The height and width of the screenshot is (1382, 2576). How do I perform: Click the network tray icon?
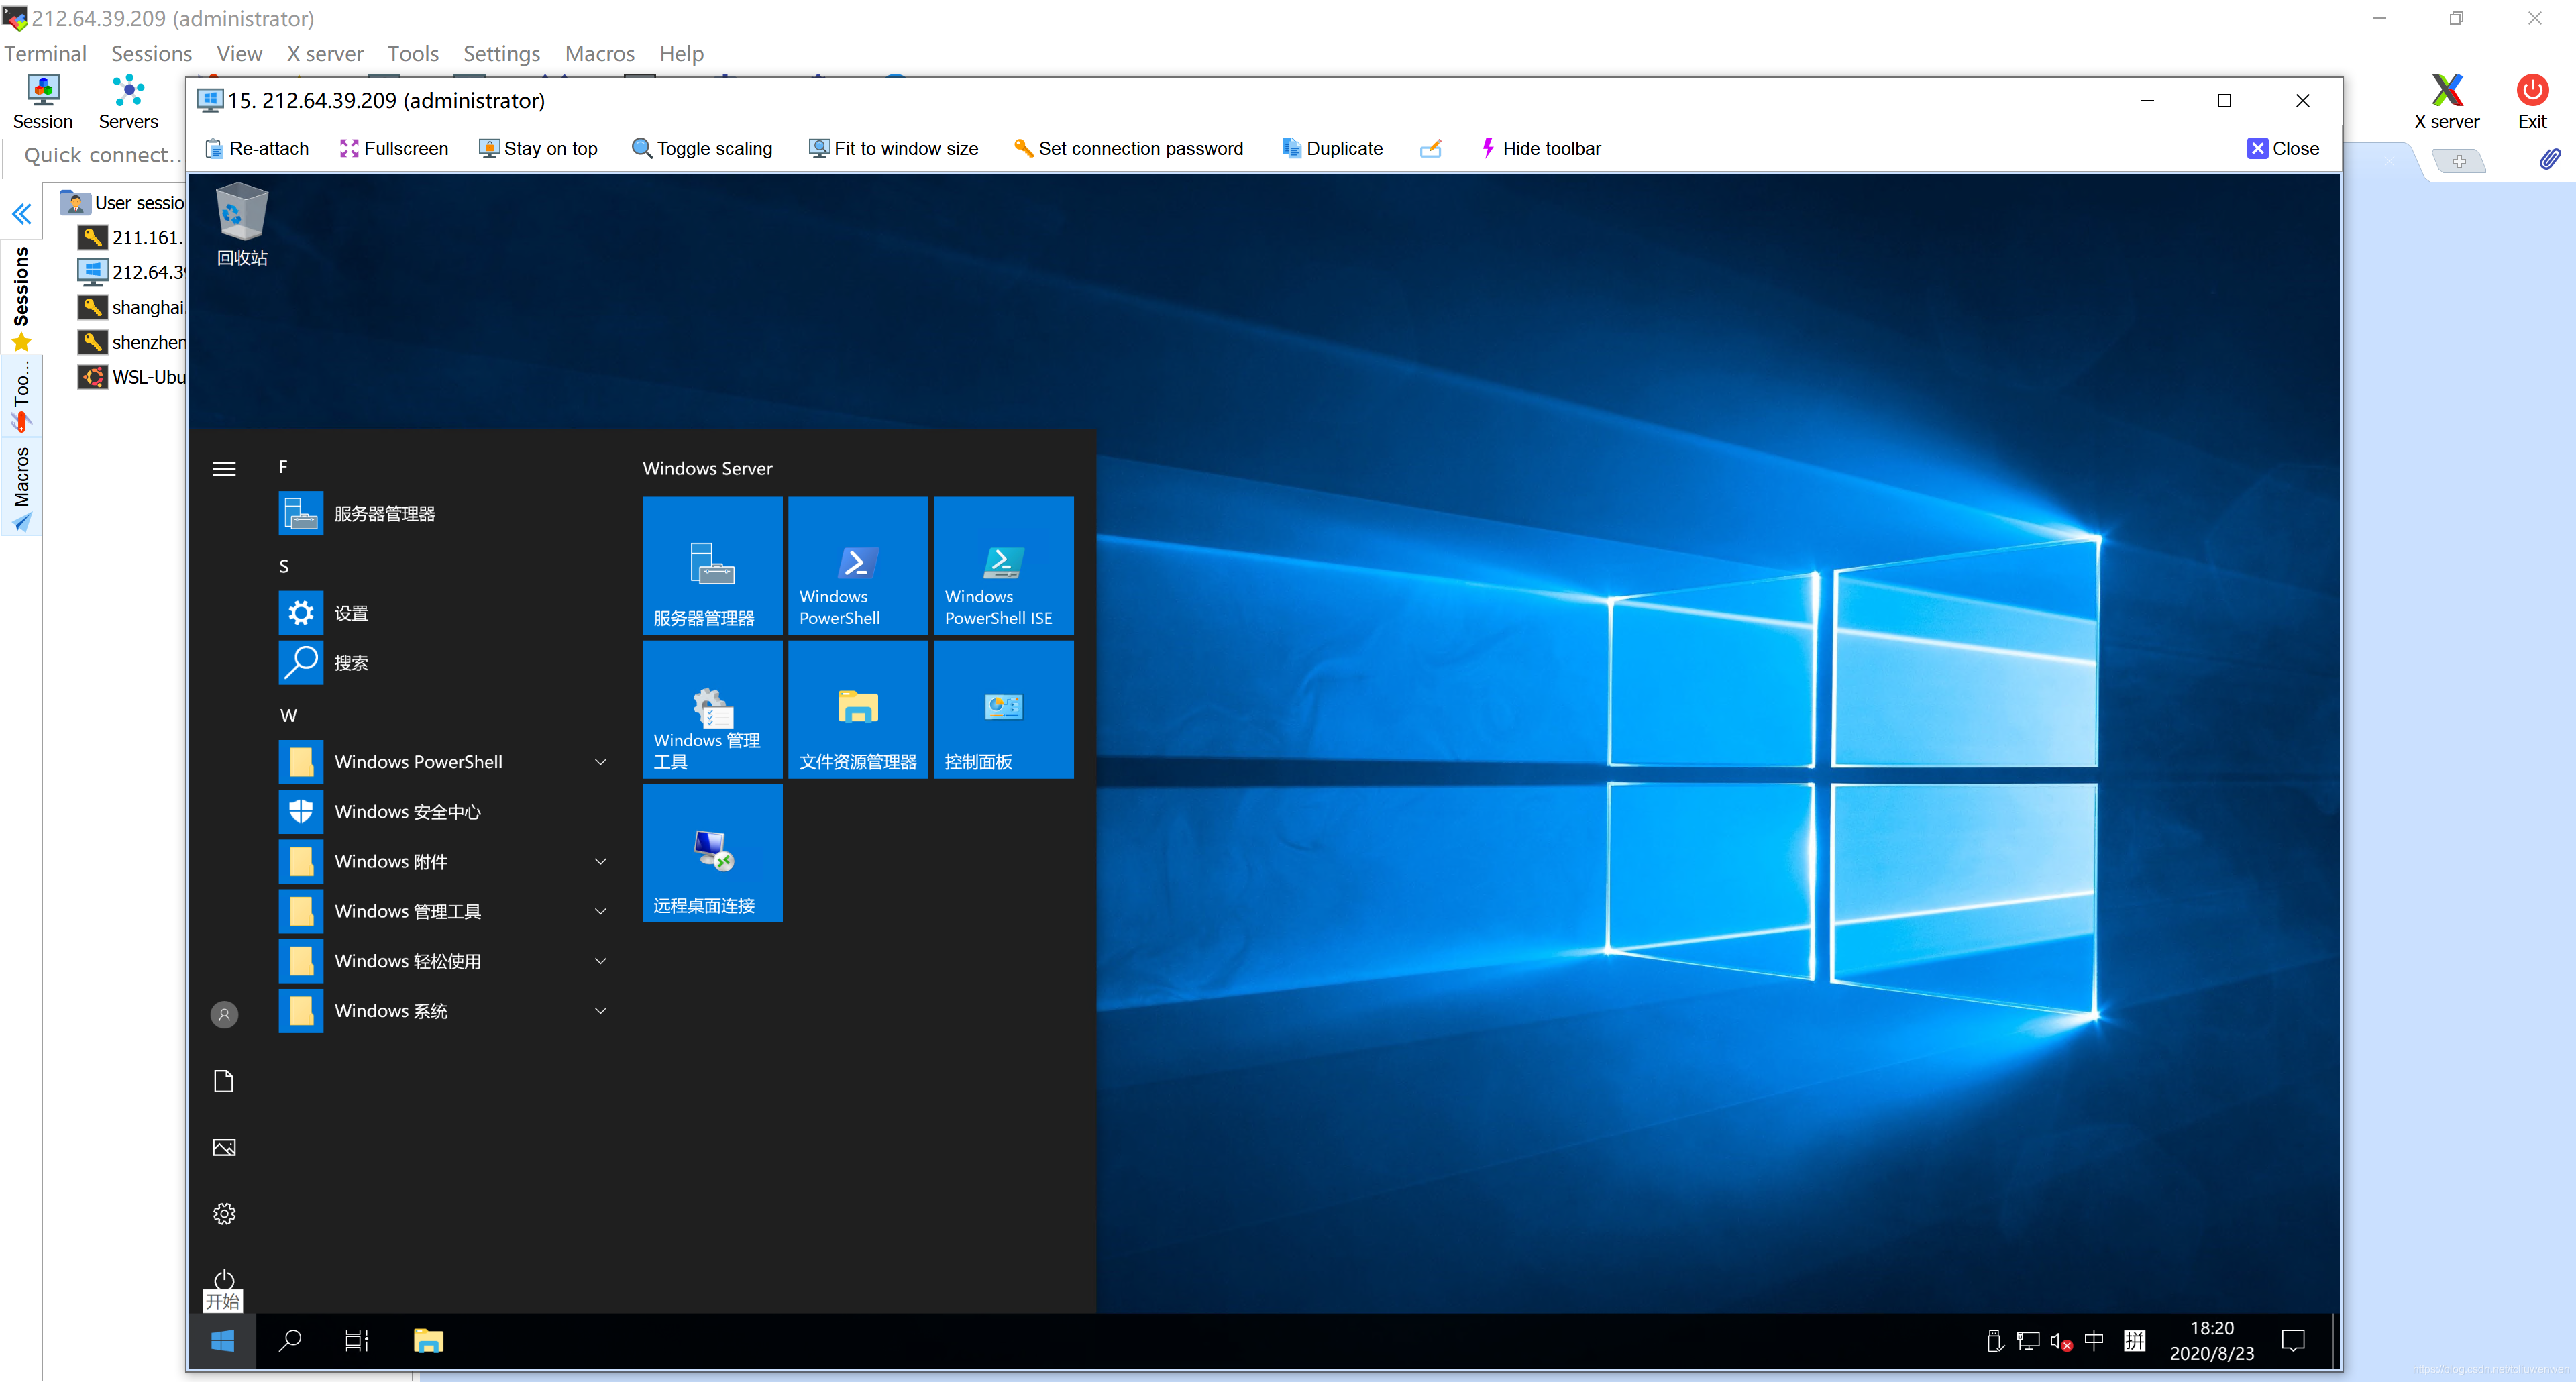(2028, 1341)
